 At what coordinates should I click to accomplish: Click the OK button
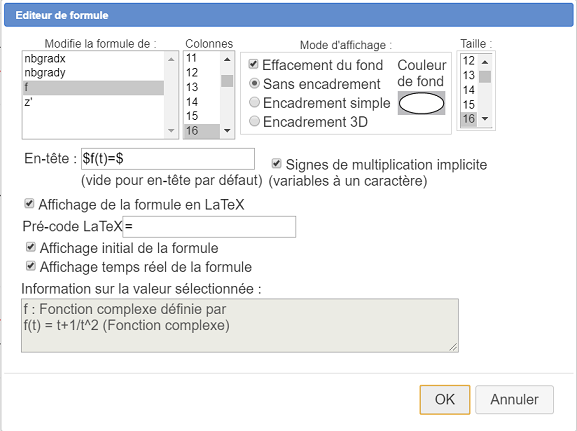click(x=445, y=400)
